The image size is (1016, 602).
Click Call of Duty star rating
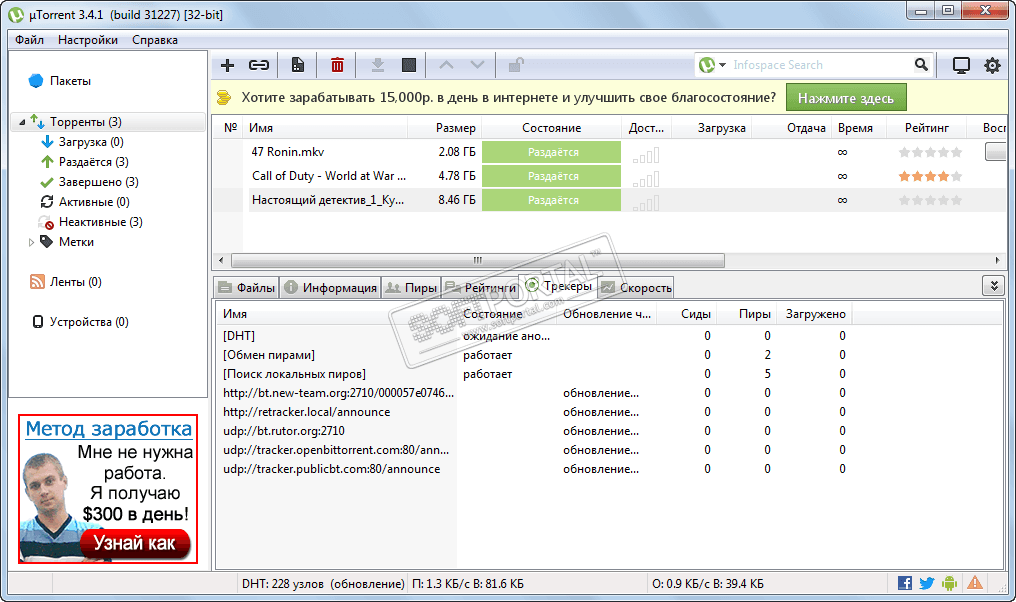(930, 176)
